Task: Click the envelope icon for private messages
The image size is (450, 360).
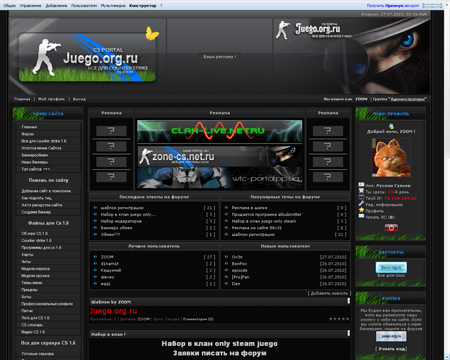Action: [361, 216]
